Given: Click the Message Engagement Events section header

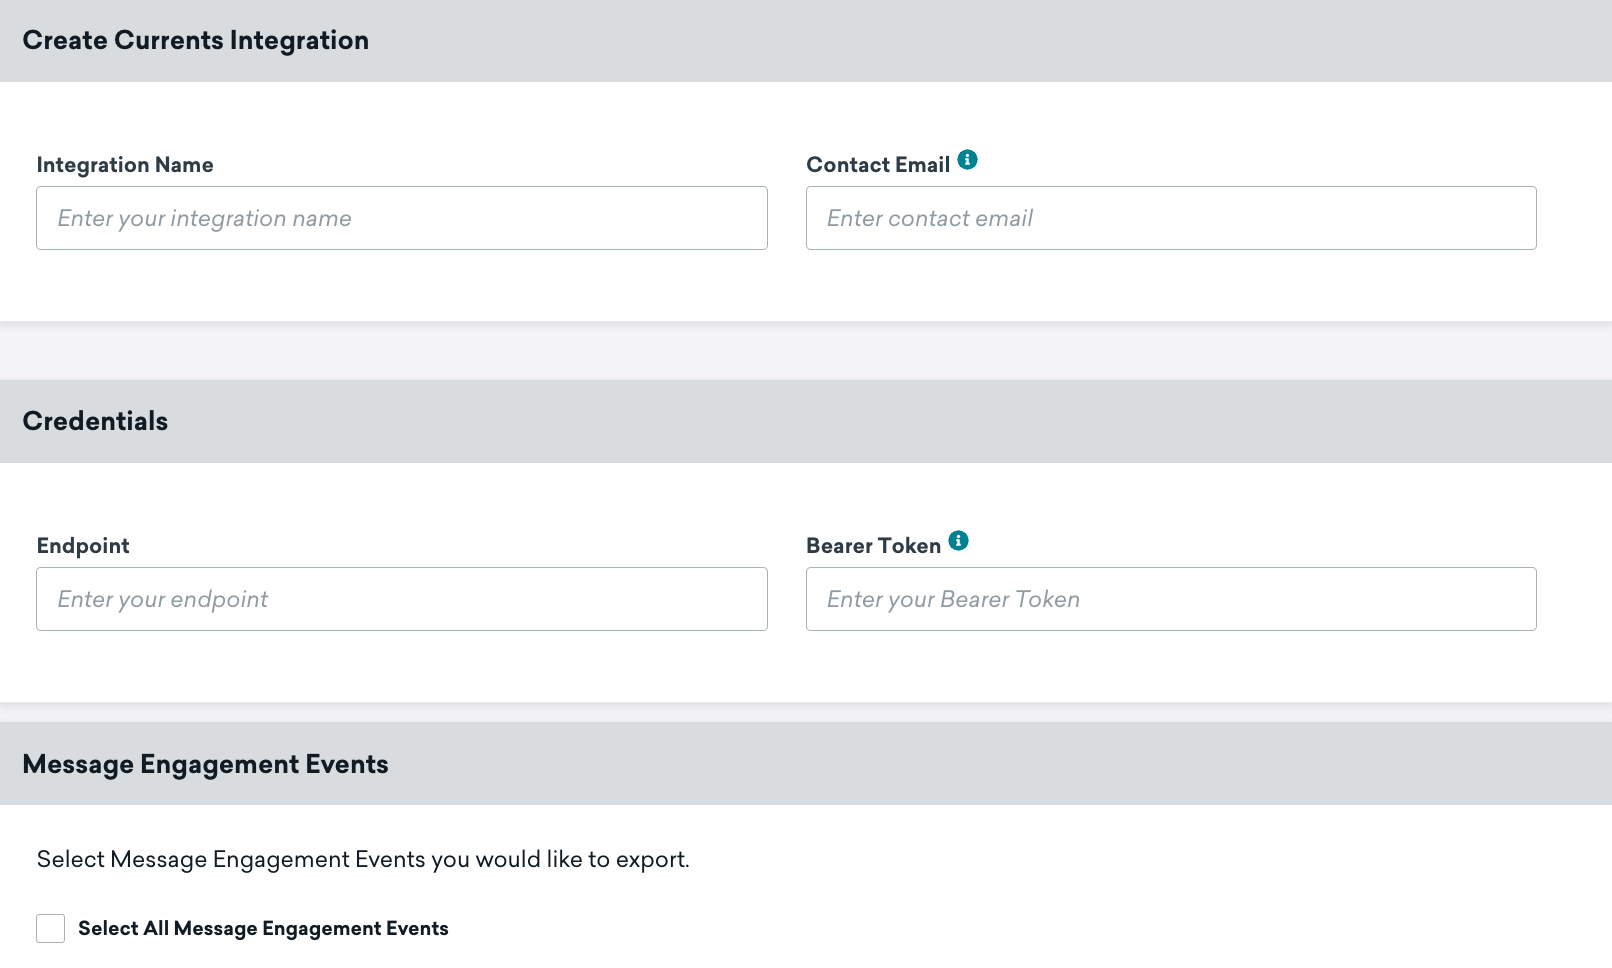Looking at the screenshot, I should coord(205,764).
